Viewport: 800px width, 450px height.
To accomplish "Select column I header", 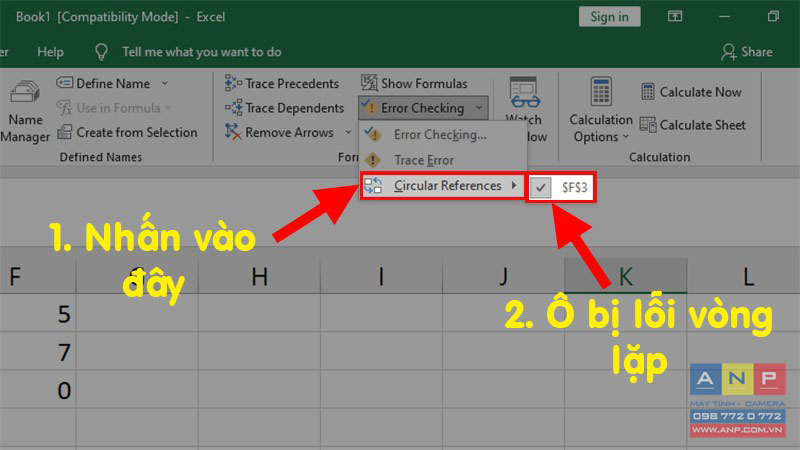I will pos(381,276).
